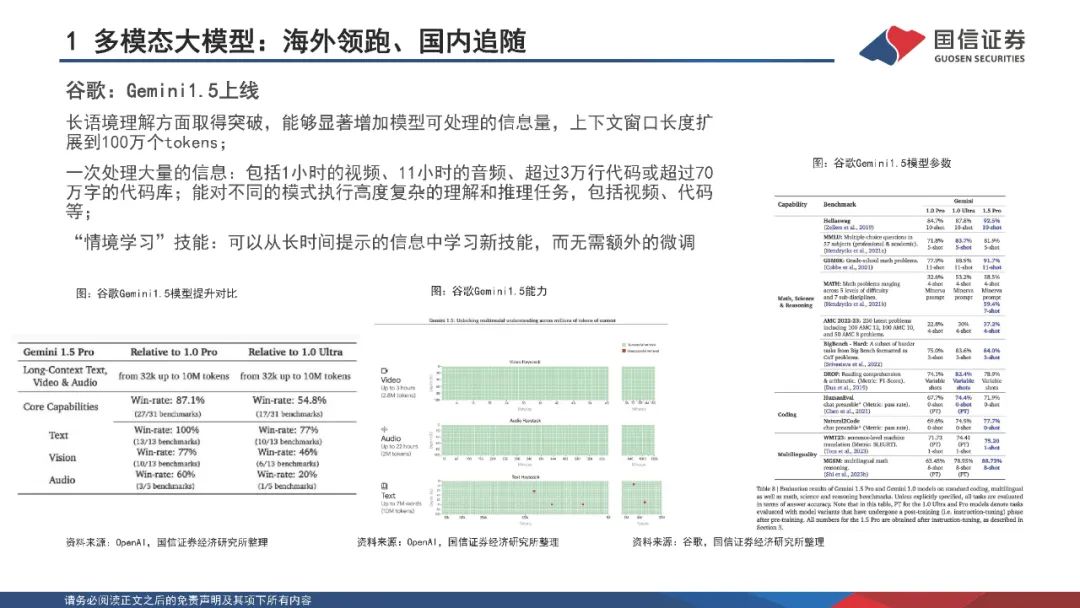Screen dimensions: 1080x608
Task: Click the Guosen Securities logo emblem
Action: [x=891, y=45]
